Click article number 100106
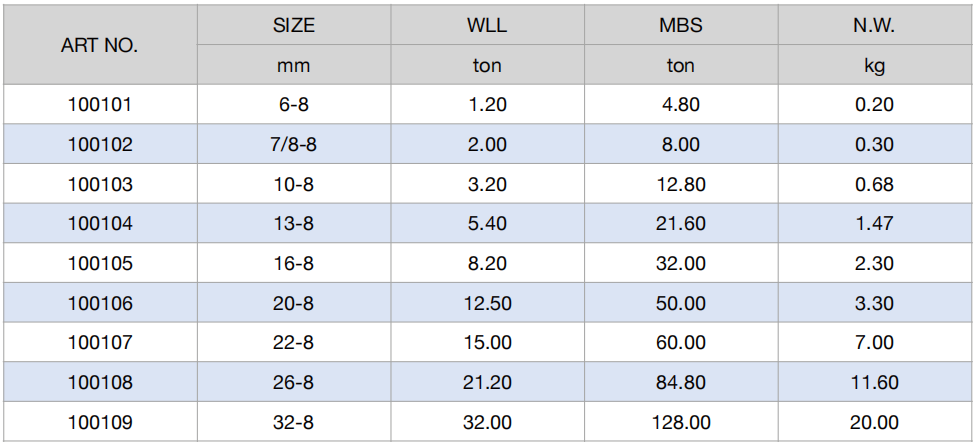 tap(100, 304)
